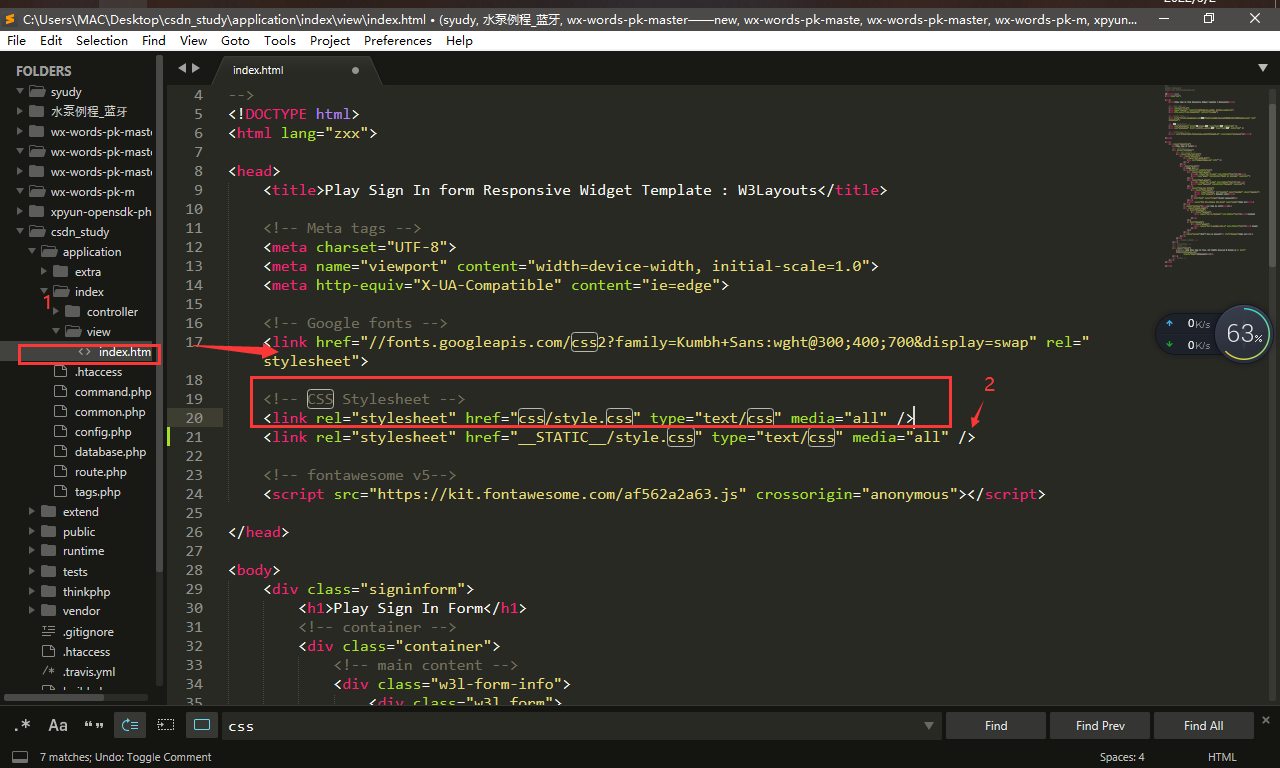Toggle the sidebar via status bar icon
This screenshot has width=1280, height=768.
point(20,758)
